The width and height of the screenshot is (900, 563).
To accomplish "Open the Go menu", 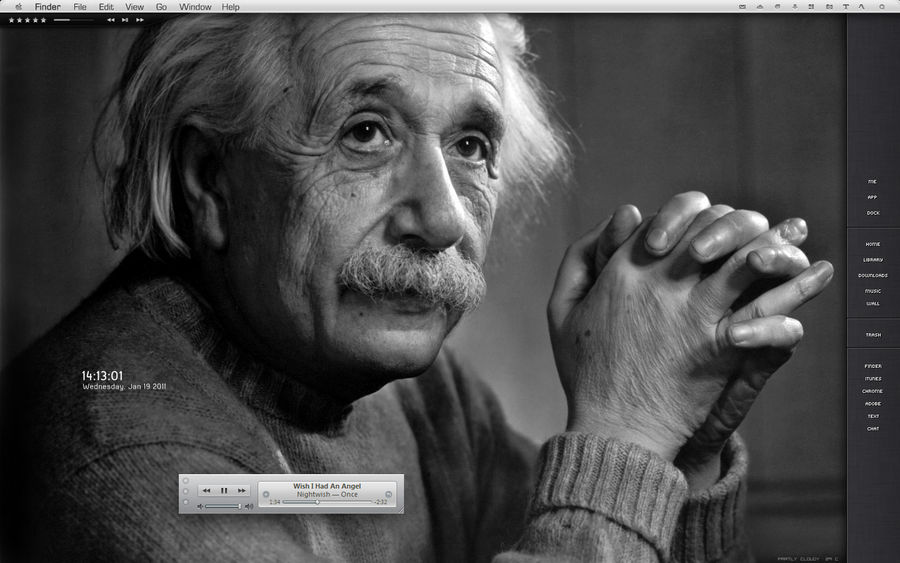I will point(161,7).
